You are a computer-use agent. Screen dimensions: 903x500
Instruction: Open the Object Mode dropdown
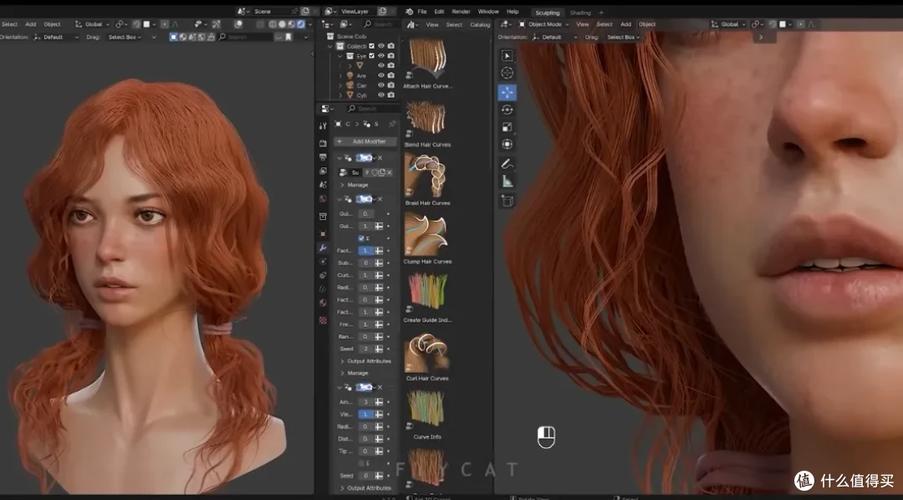[544, 24]
